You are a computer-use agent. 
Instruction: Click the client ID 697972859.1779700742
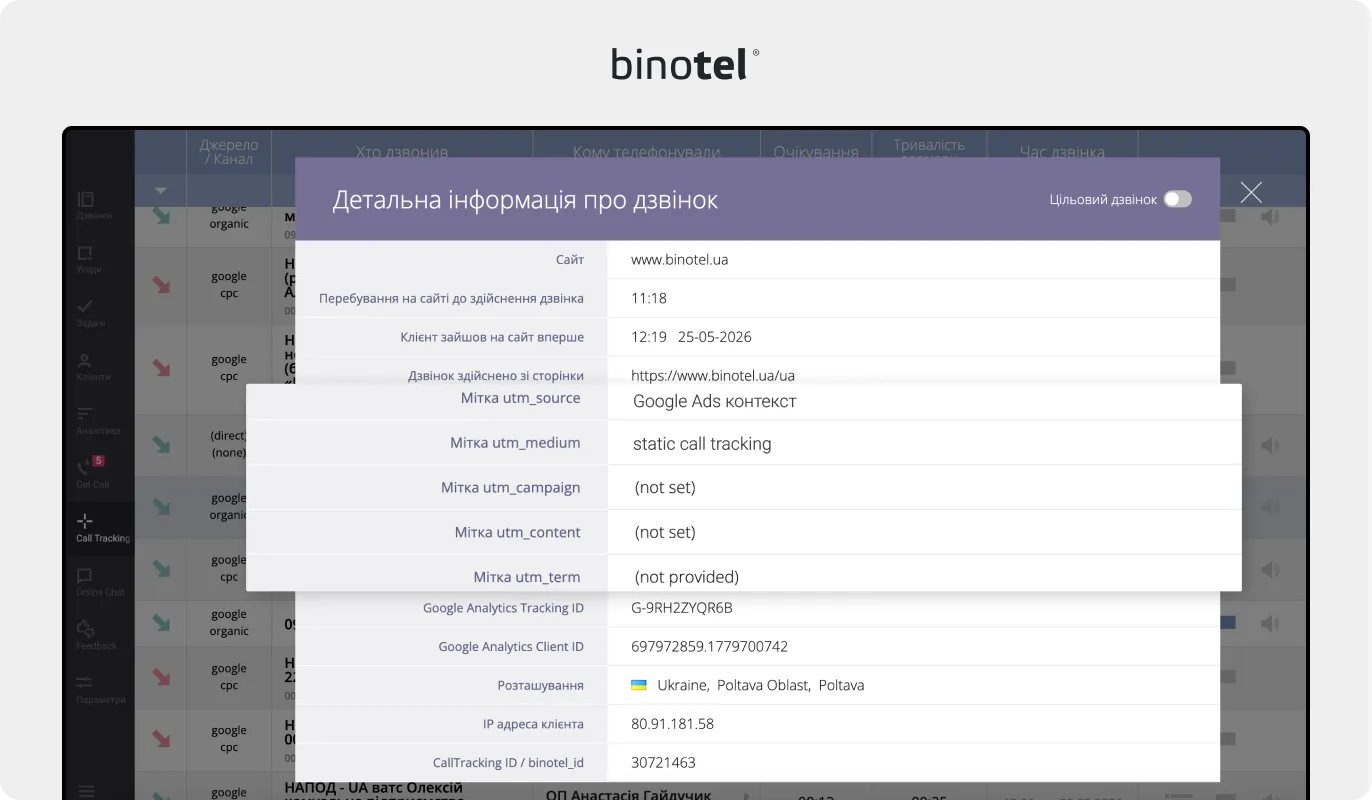(x=709, y=646)
